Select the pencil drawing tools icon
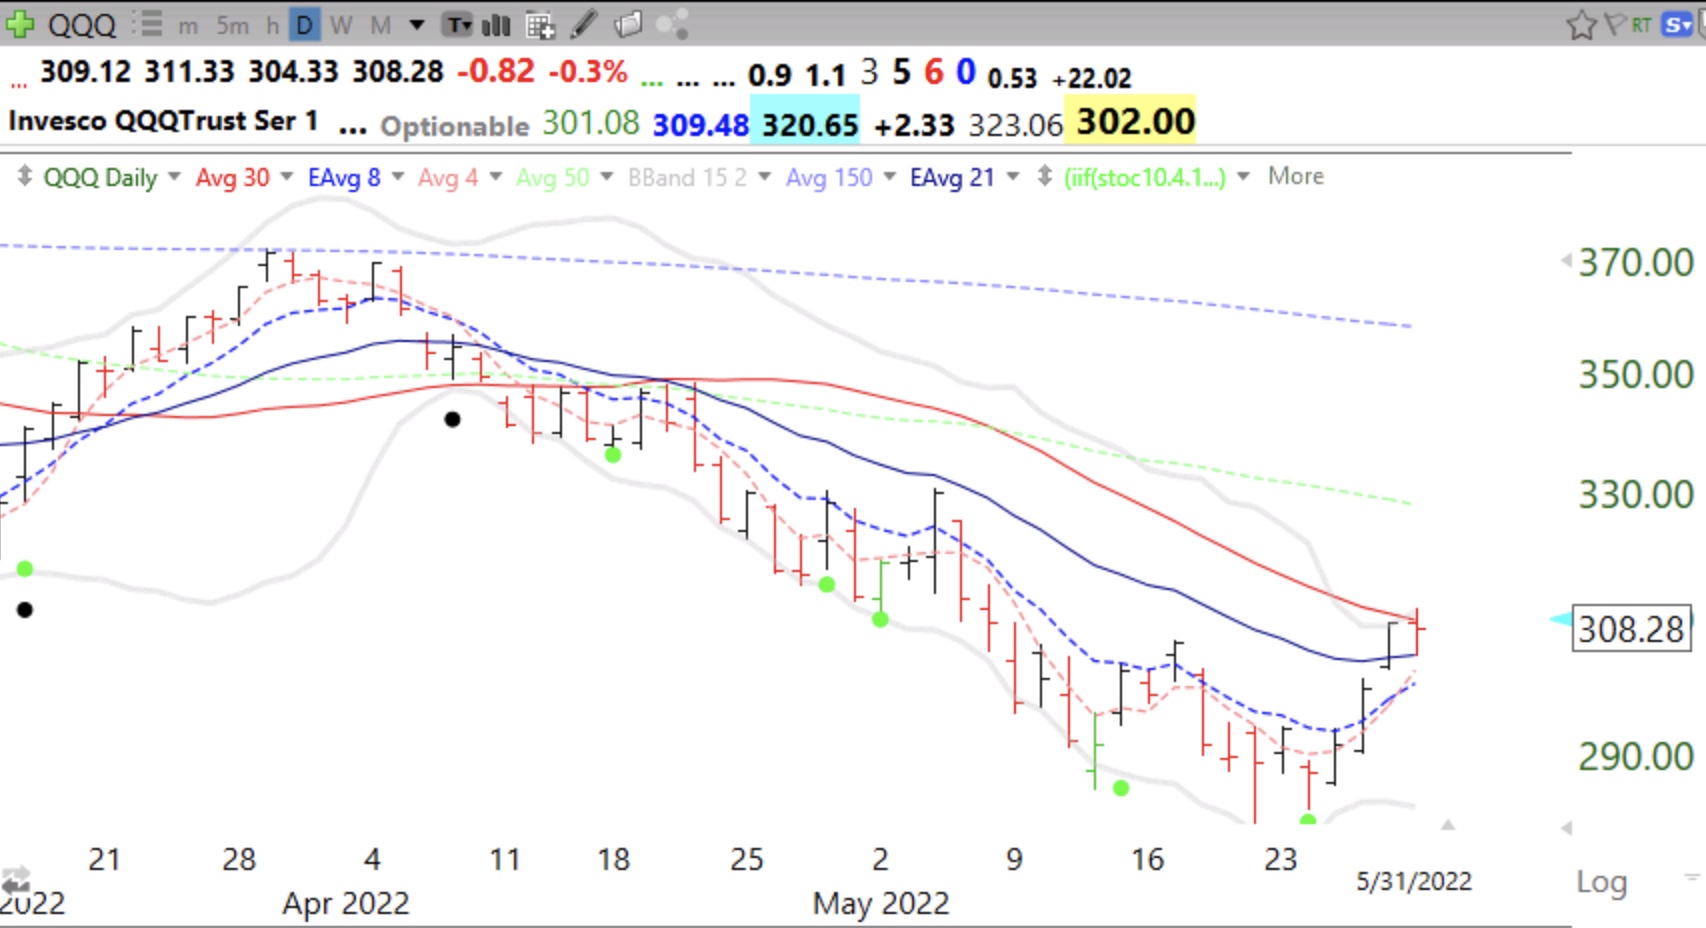This screenshot has width=1706, height=928. tap(584, 25)
